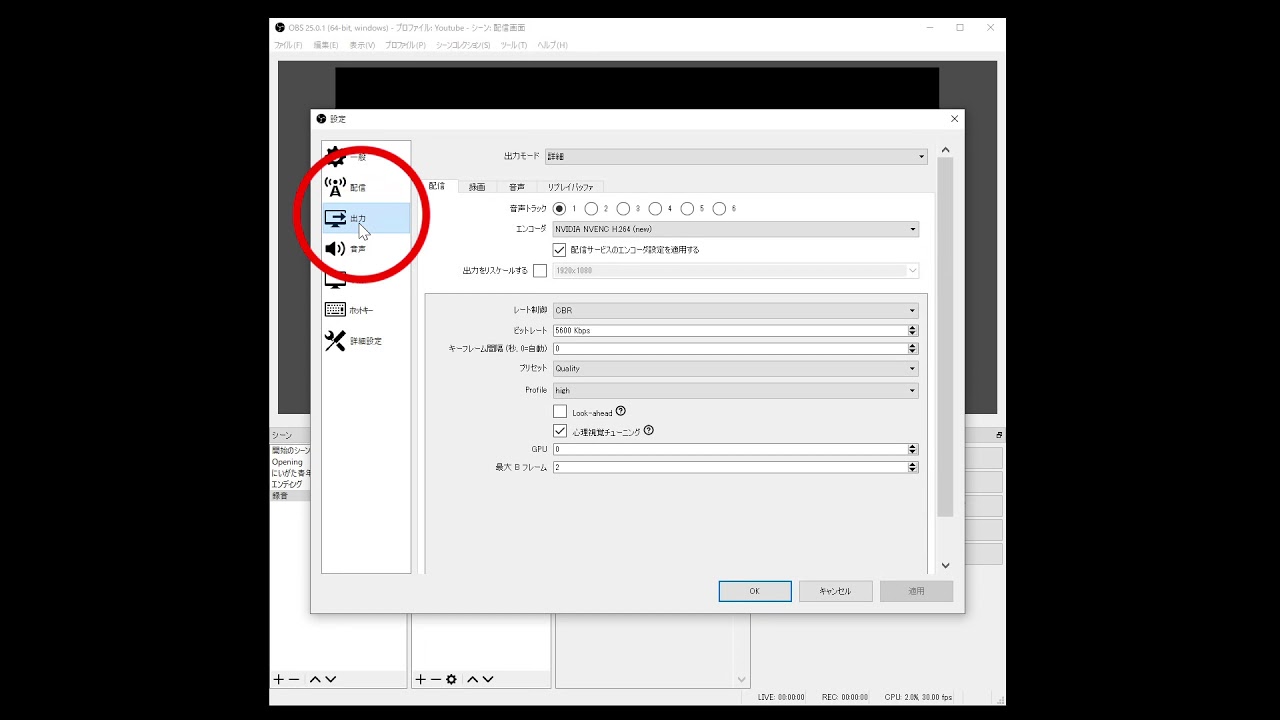Open the 出力モード dropdown
The image size is (1280, 720).
(x=736, y=156)
